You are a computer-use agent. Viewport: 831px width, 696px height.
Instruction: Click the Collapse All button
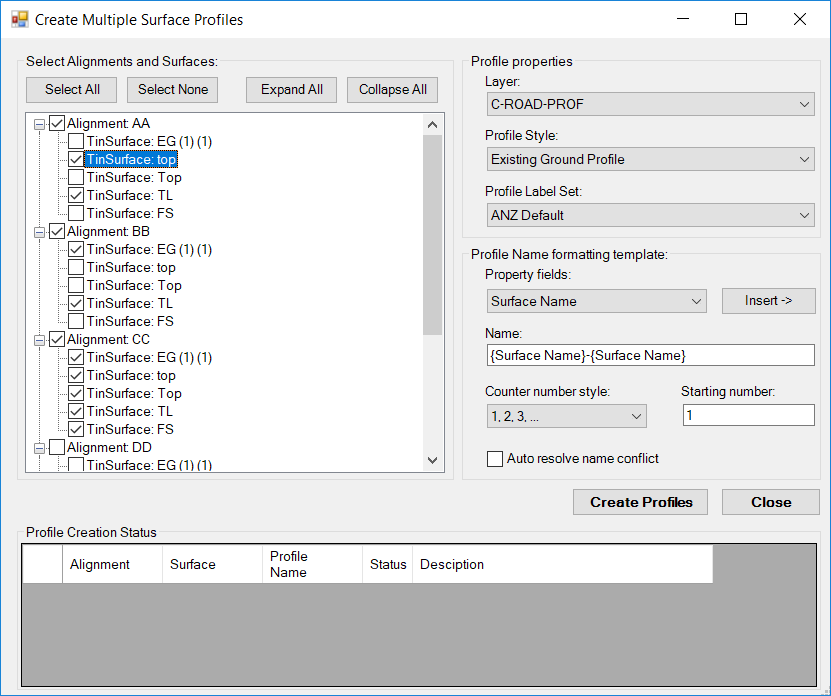393,90
